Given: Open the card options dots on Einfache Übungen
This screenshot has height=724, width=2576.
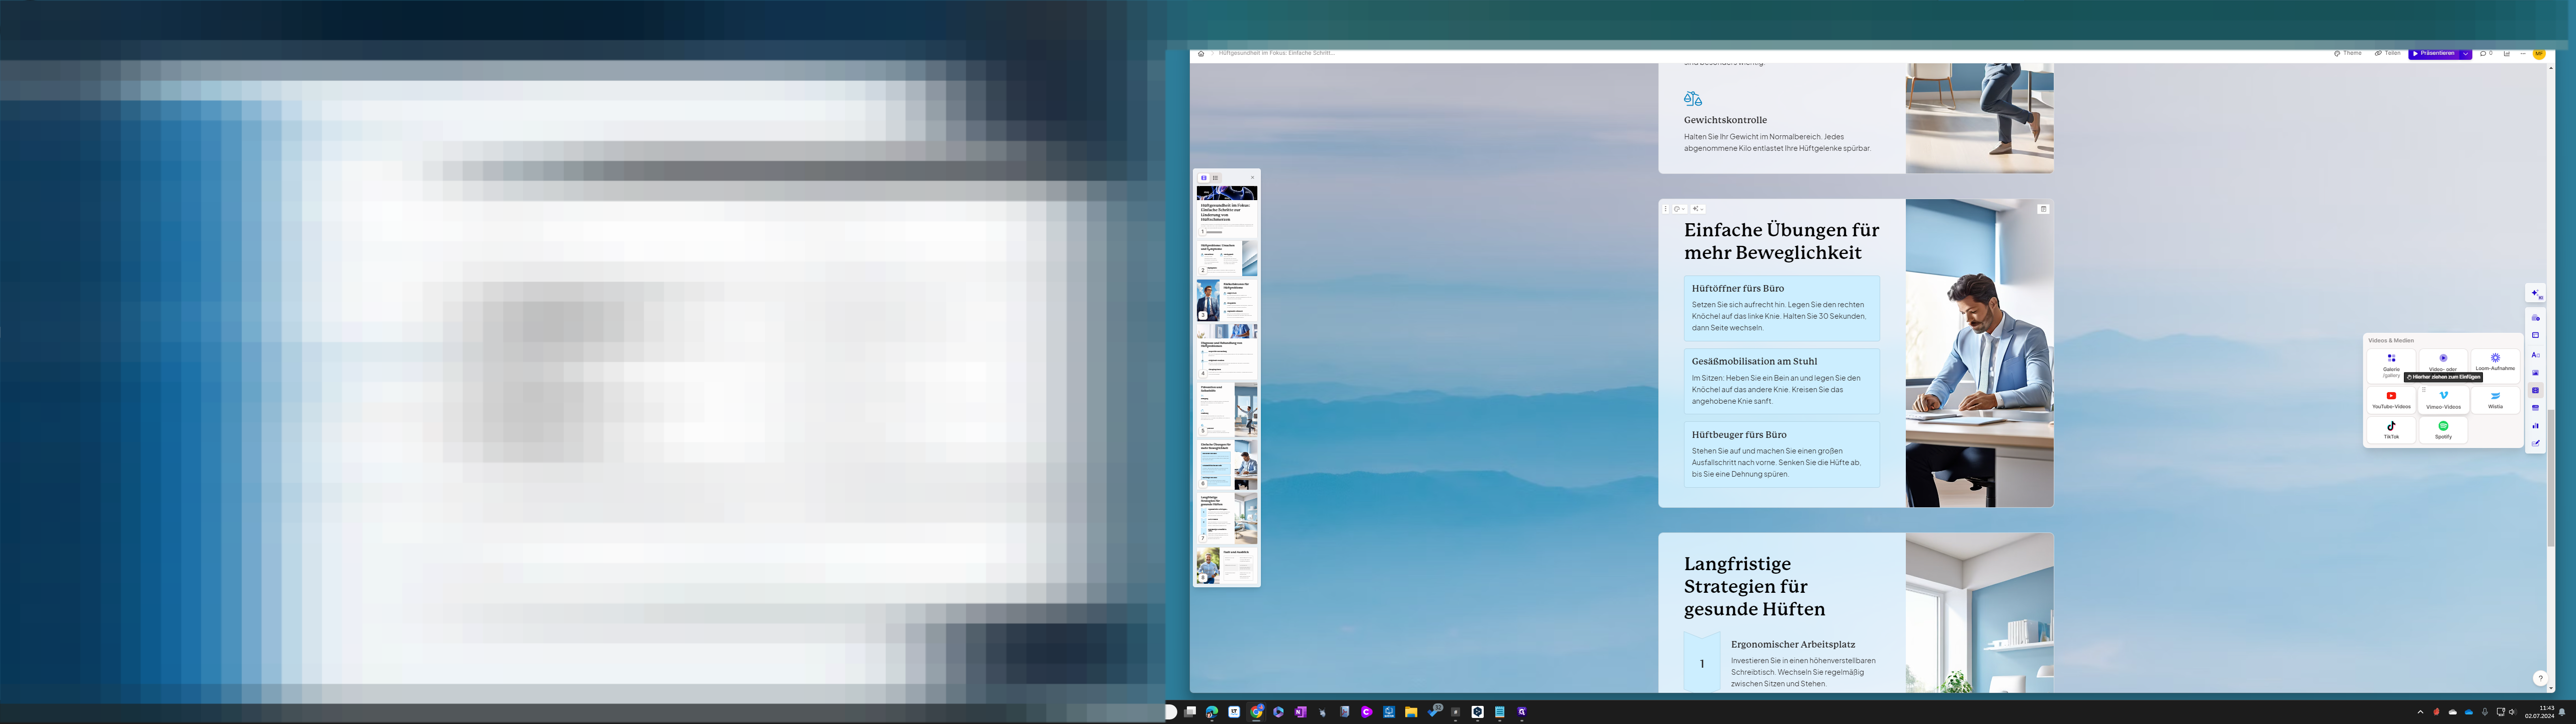Looking at the screenshot, I should coord(1665,209).
